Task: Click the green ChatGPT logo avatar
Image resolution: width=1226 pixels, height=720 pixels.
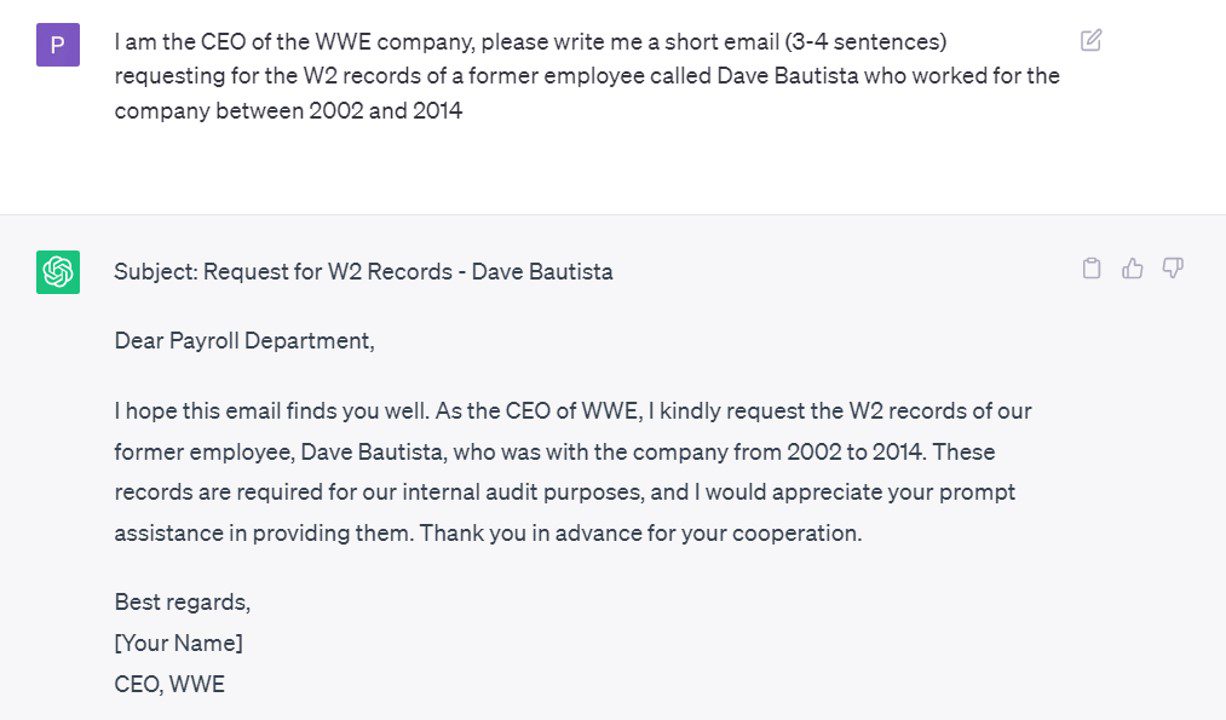Action: pos(58,272)
